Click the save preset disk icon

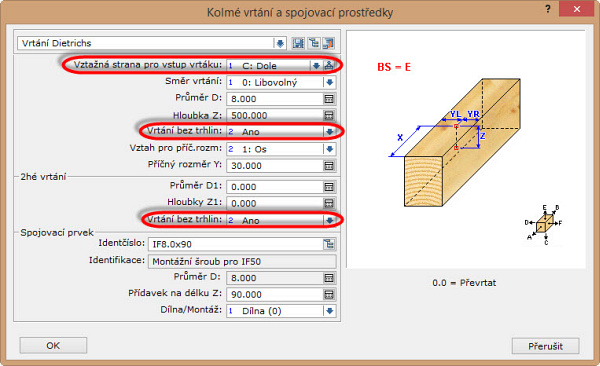click(x=298, y=43)
